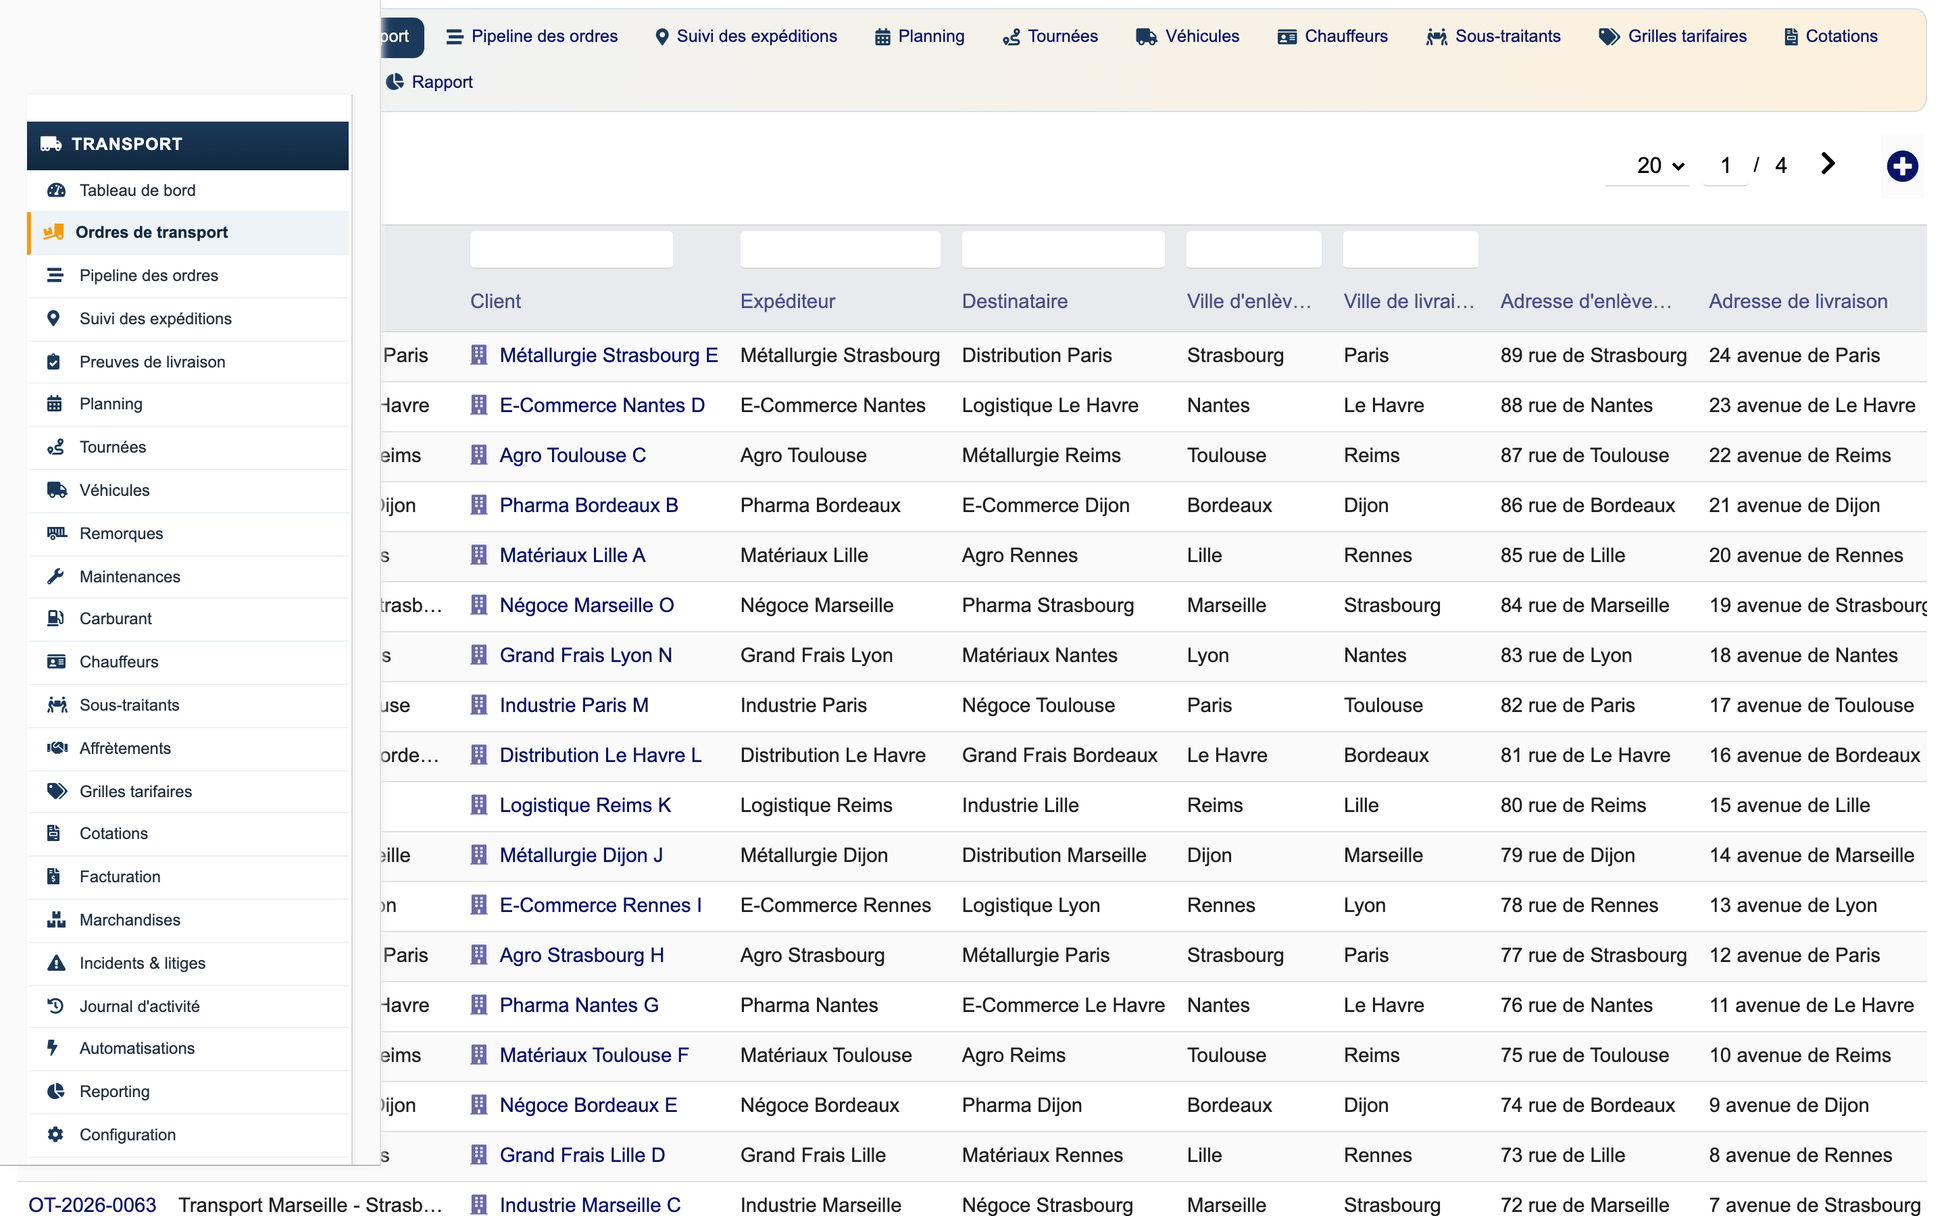Switch to Sous-traitants top tab
The width and height of the screenshot is (1946, 1216).
1494,36
